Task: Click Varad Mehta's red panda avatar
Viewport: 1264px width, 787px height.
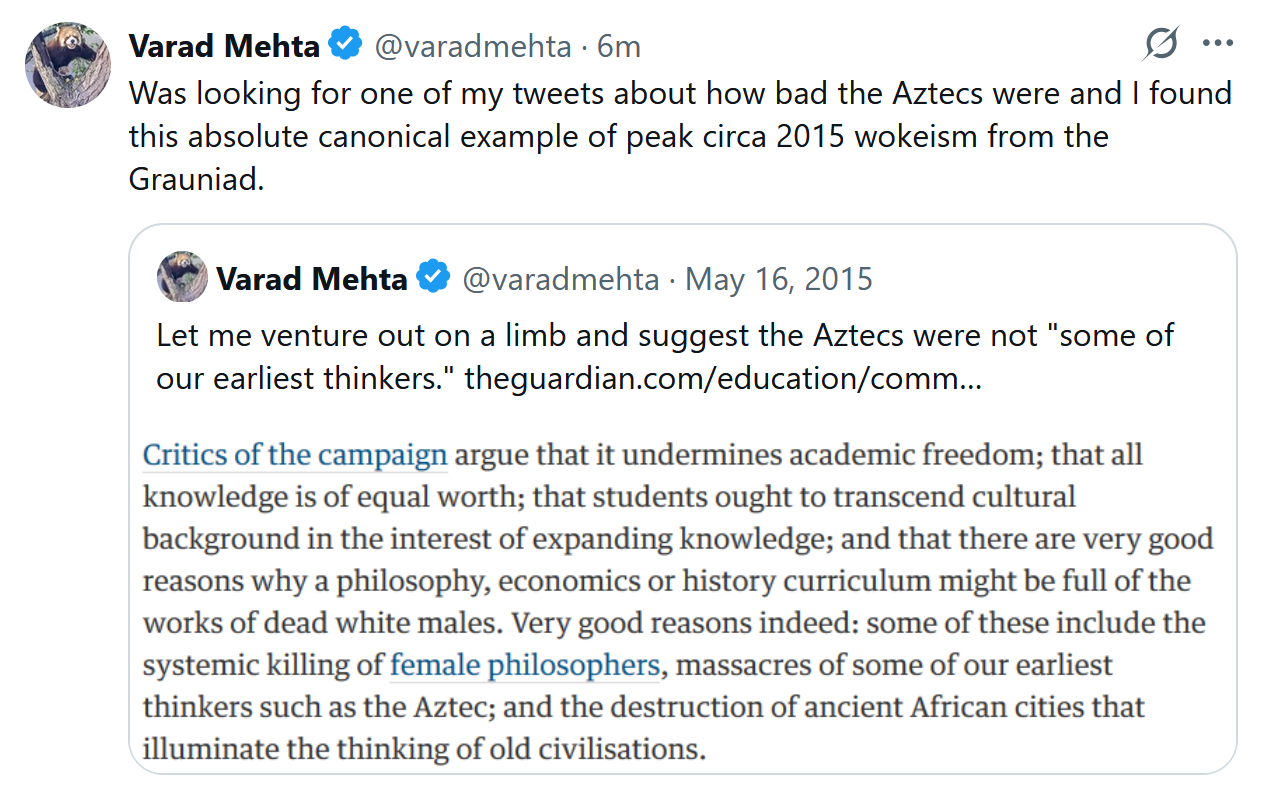Action: point(67,64)
